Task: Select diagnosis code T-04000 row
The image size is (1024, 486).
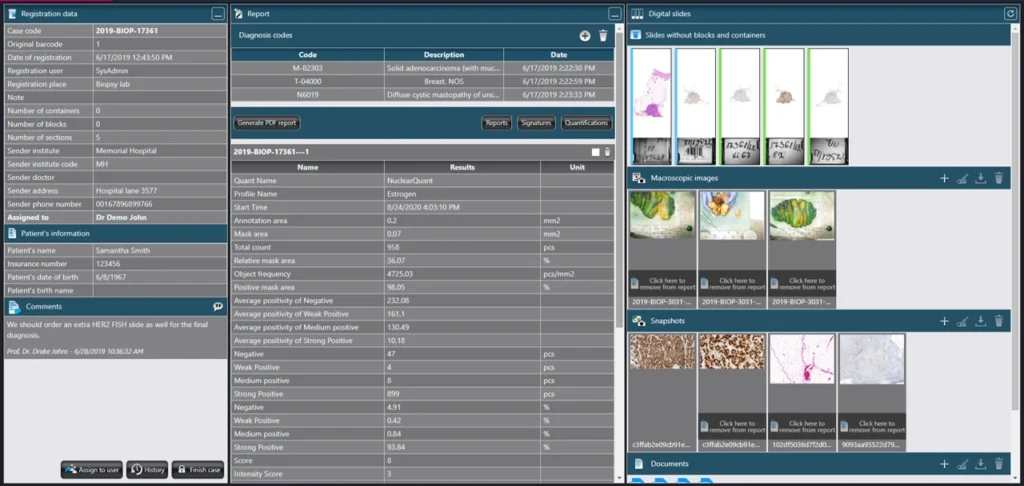Action: click(423, 82)
